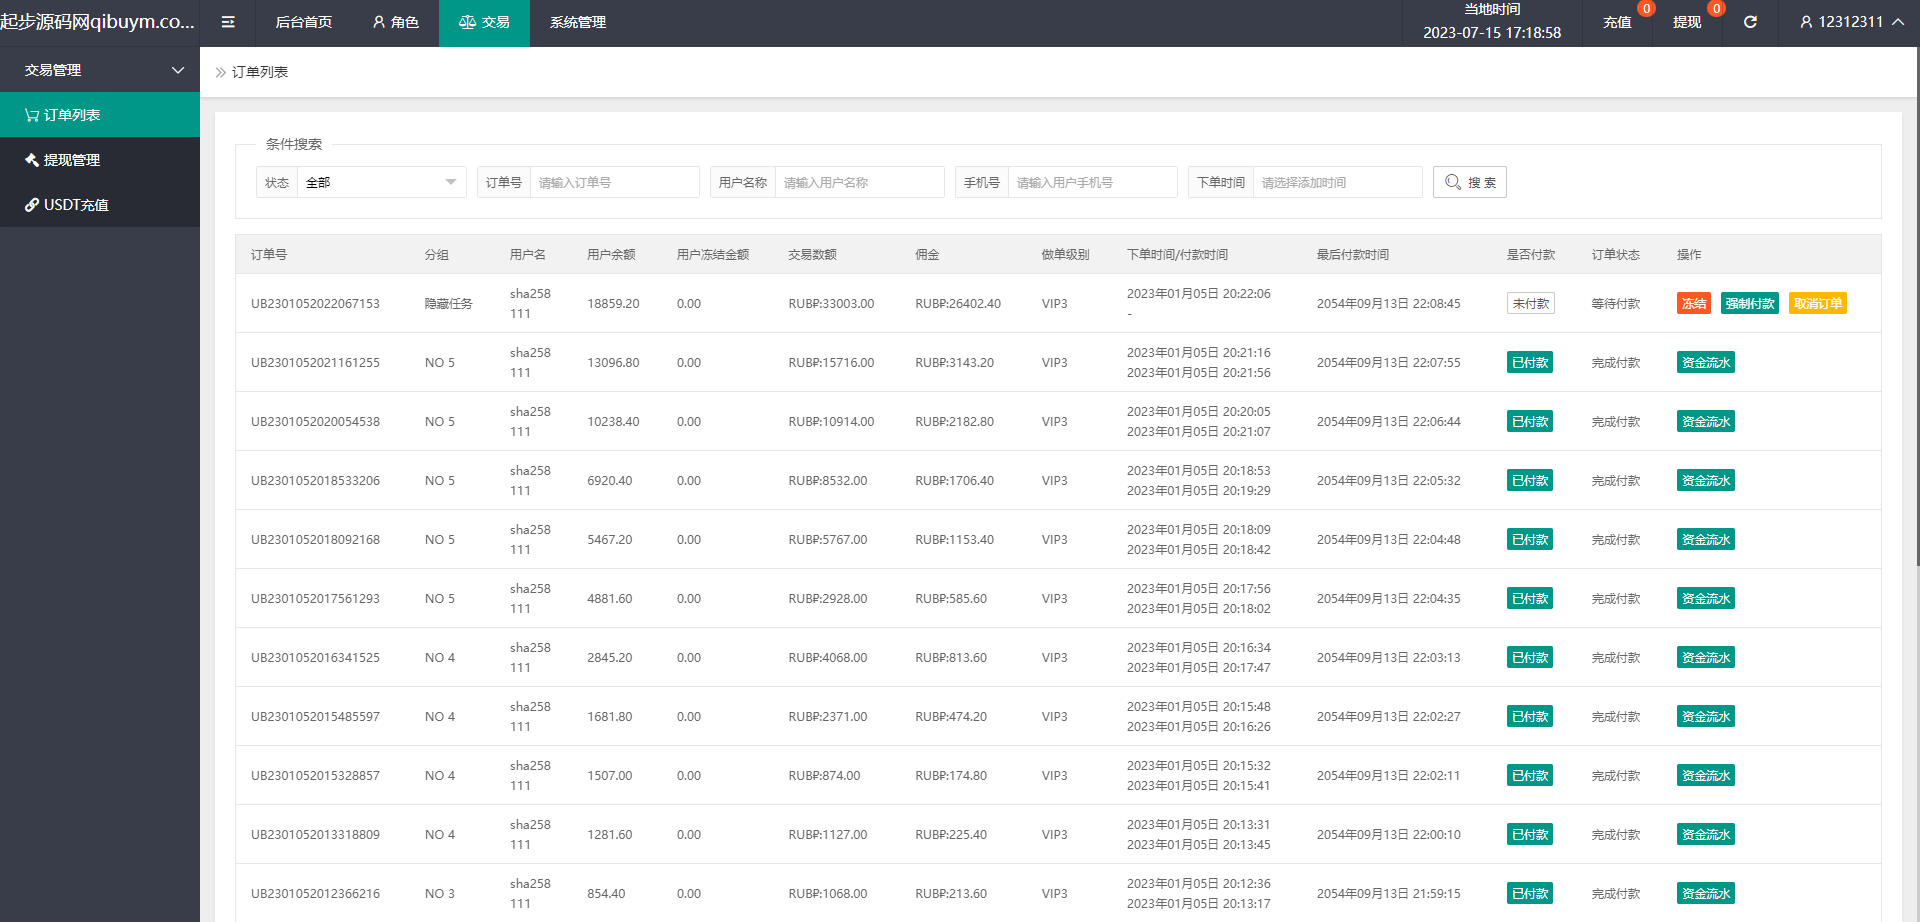Click the red 冻结 freeze button
Image resolution: width=1920 pixels, height=922 pixels.
1693,304
